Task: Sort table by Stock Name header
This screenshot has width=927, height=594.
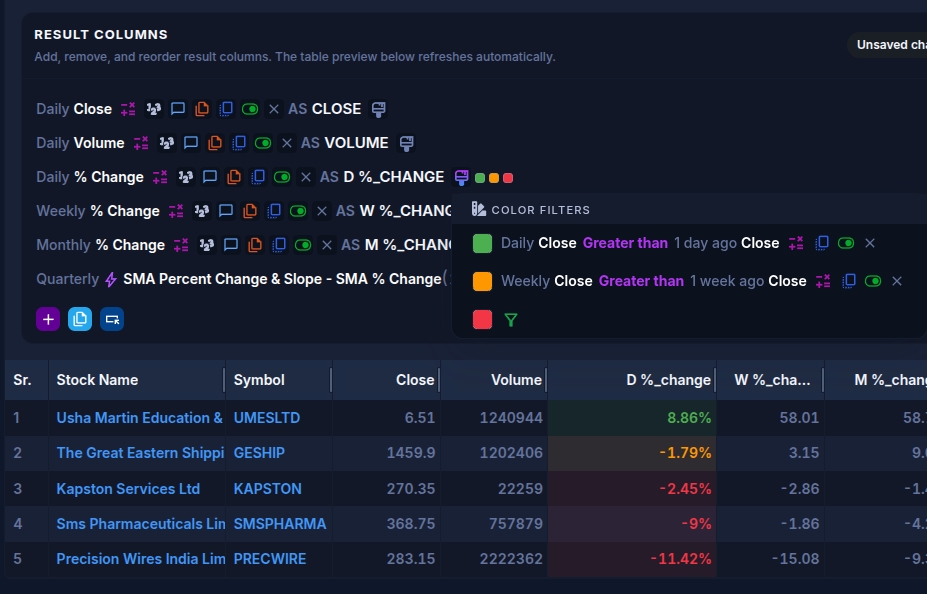Action: pyautogui.click(x=97, y=380)
